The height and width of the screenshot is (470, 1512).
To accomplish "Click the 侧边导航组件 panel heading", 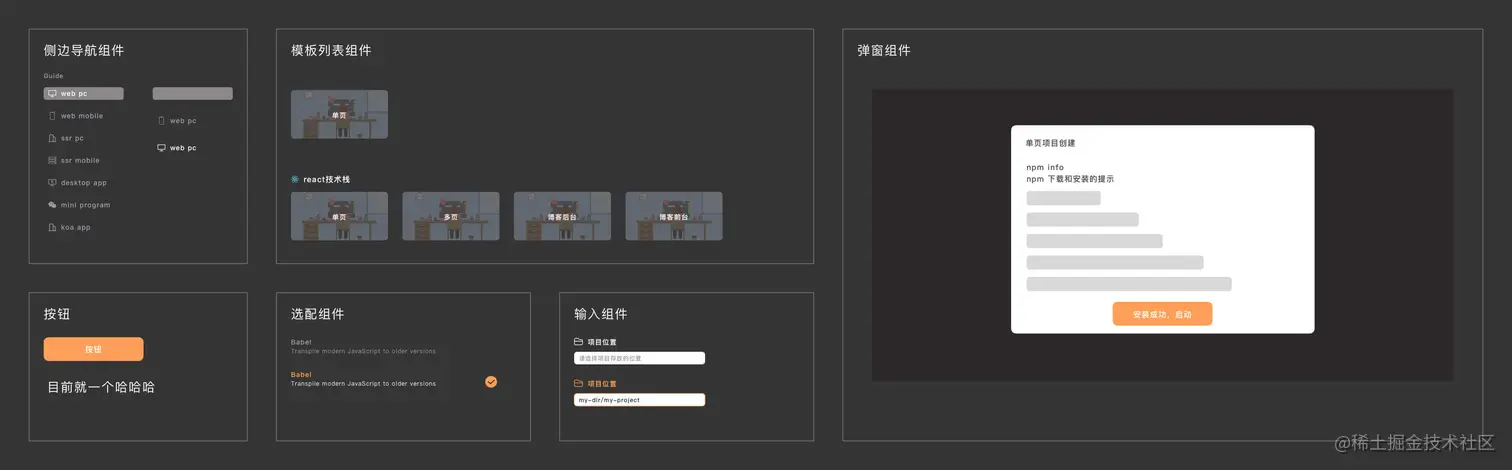I will click(84, 50).
